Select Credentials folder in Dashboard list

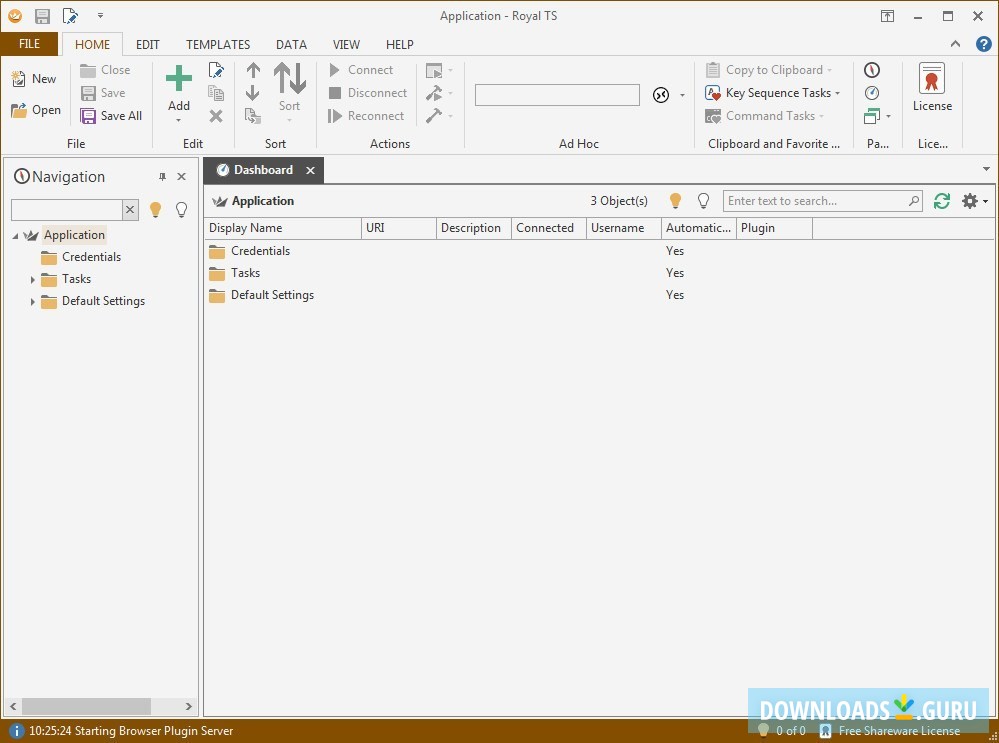(260, 251)
